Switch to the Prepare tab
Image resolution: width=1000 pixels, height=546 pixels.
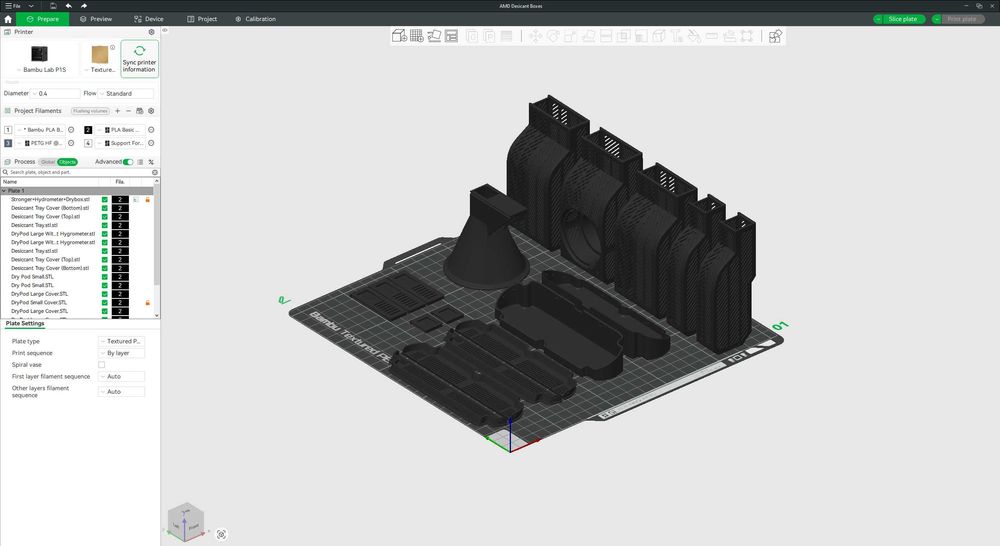click(43, 19)
